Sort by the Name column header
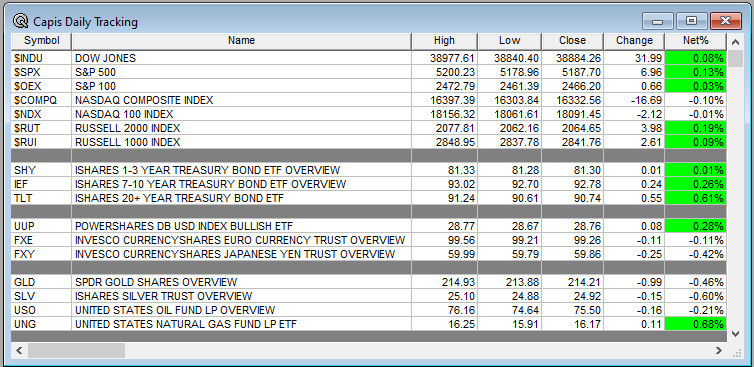The width and height of the screenshot is (754, 367). (x=241, y=41)
